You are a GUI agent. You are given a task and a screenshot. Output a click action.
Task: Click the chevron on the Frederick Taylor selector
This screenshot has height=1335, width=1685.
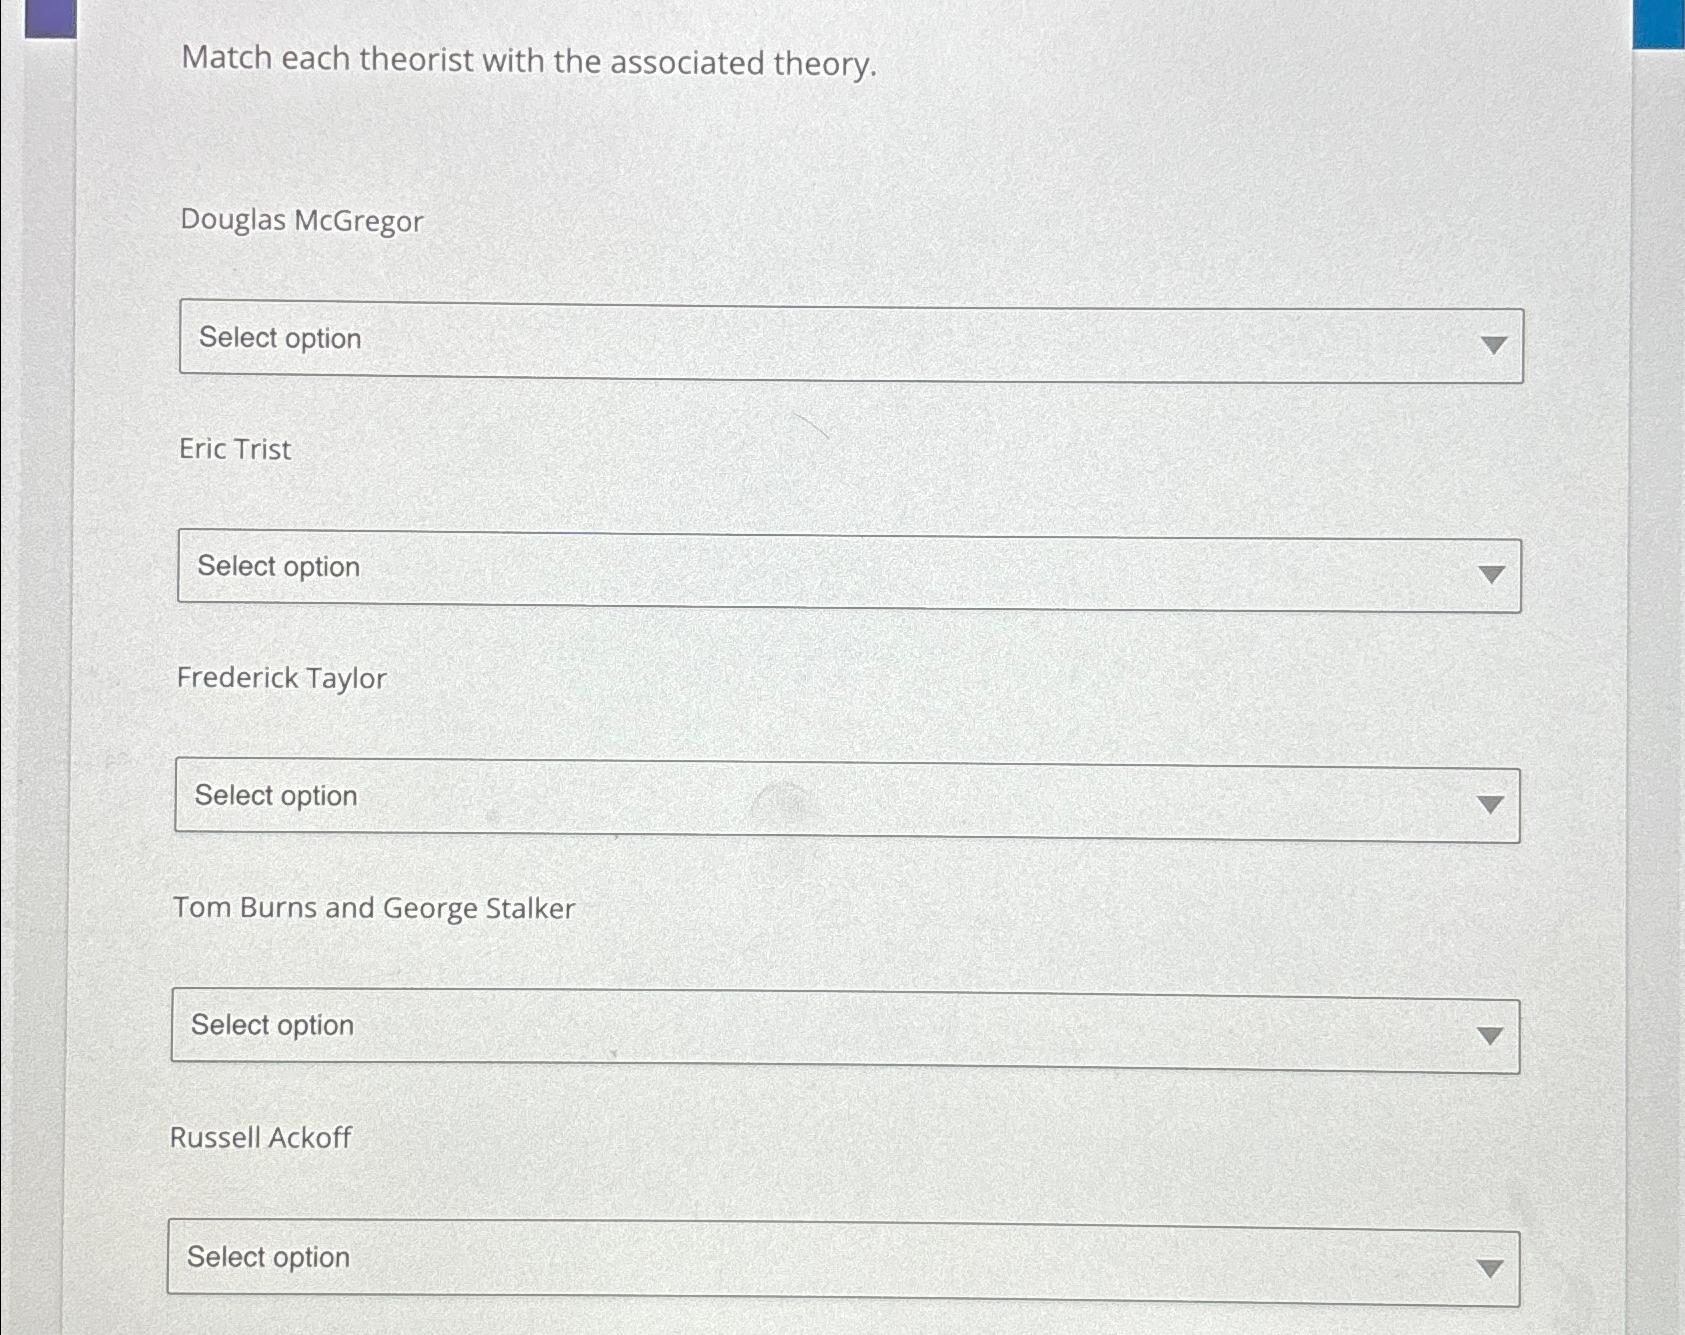tap(1490, 802)
